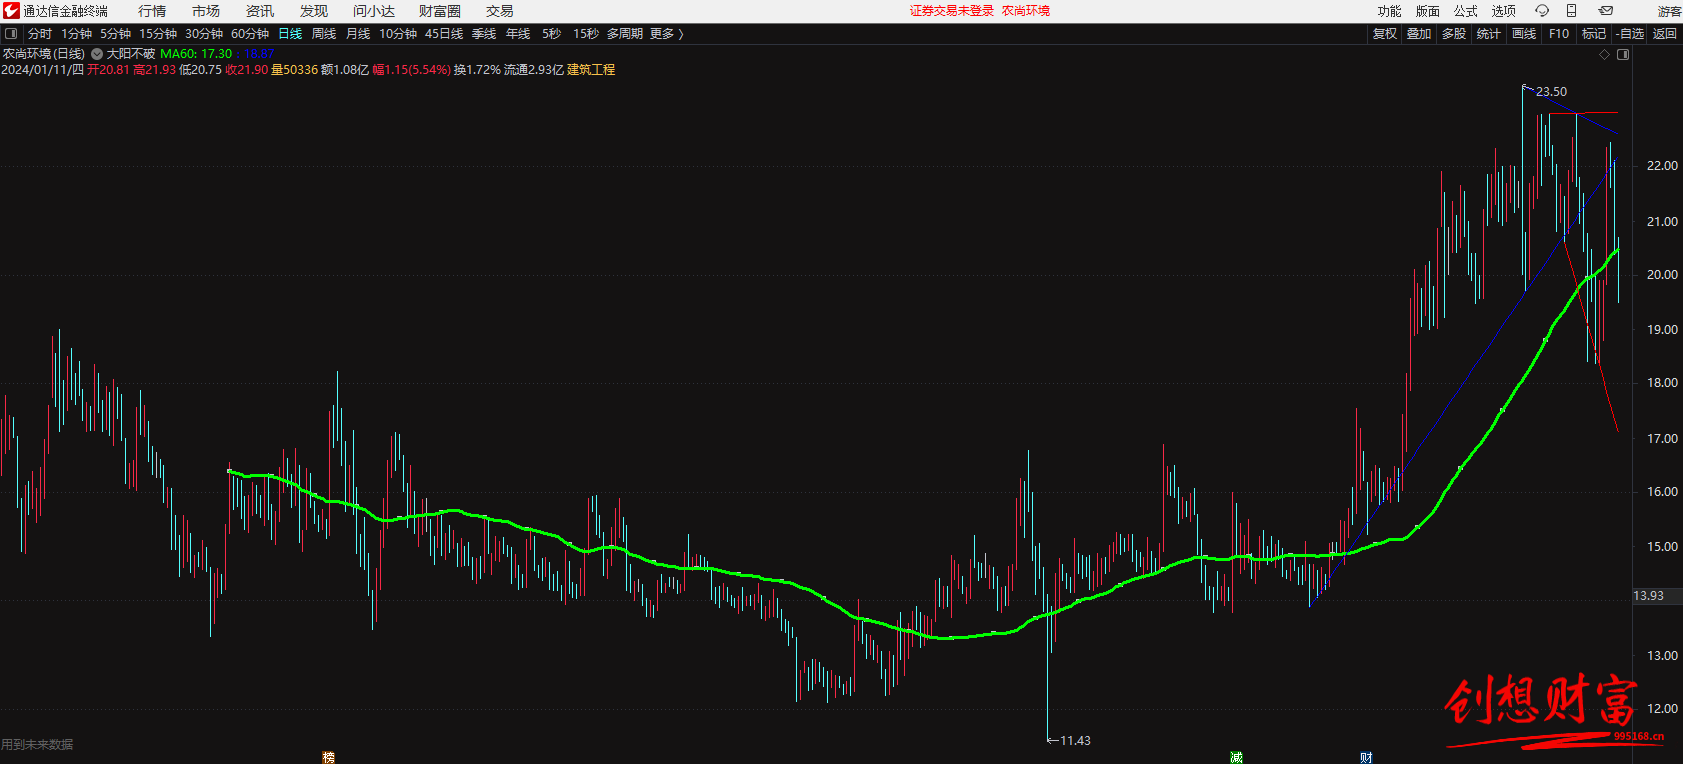Click the 农尚环境(日线) chart title
This screenshot has width=1683, height=764.
click(x=44, y=54)
